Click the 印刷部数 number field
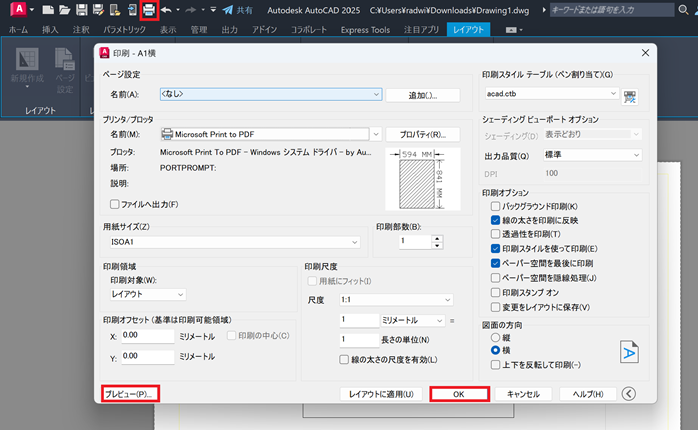This screenshot has width=698, height=430. point(415,242)
